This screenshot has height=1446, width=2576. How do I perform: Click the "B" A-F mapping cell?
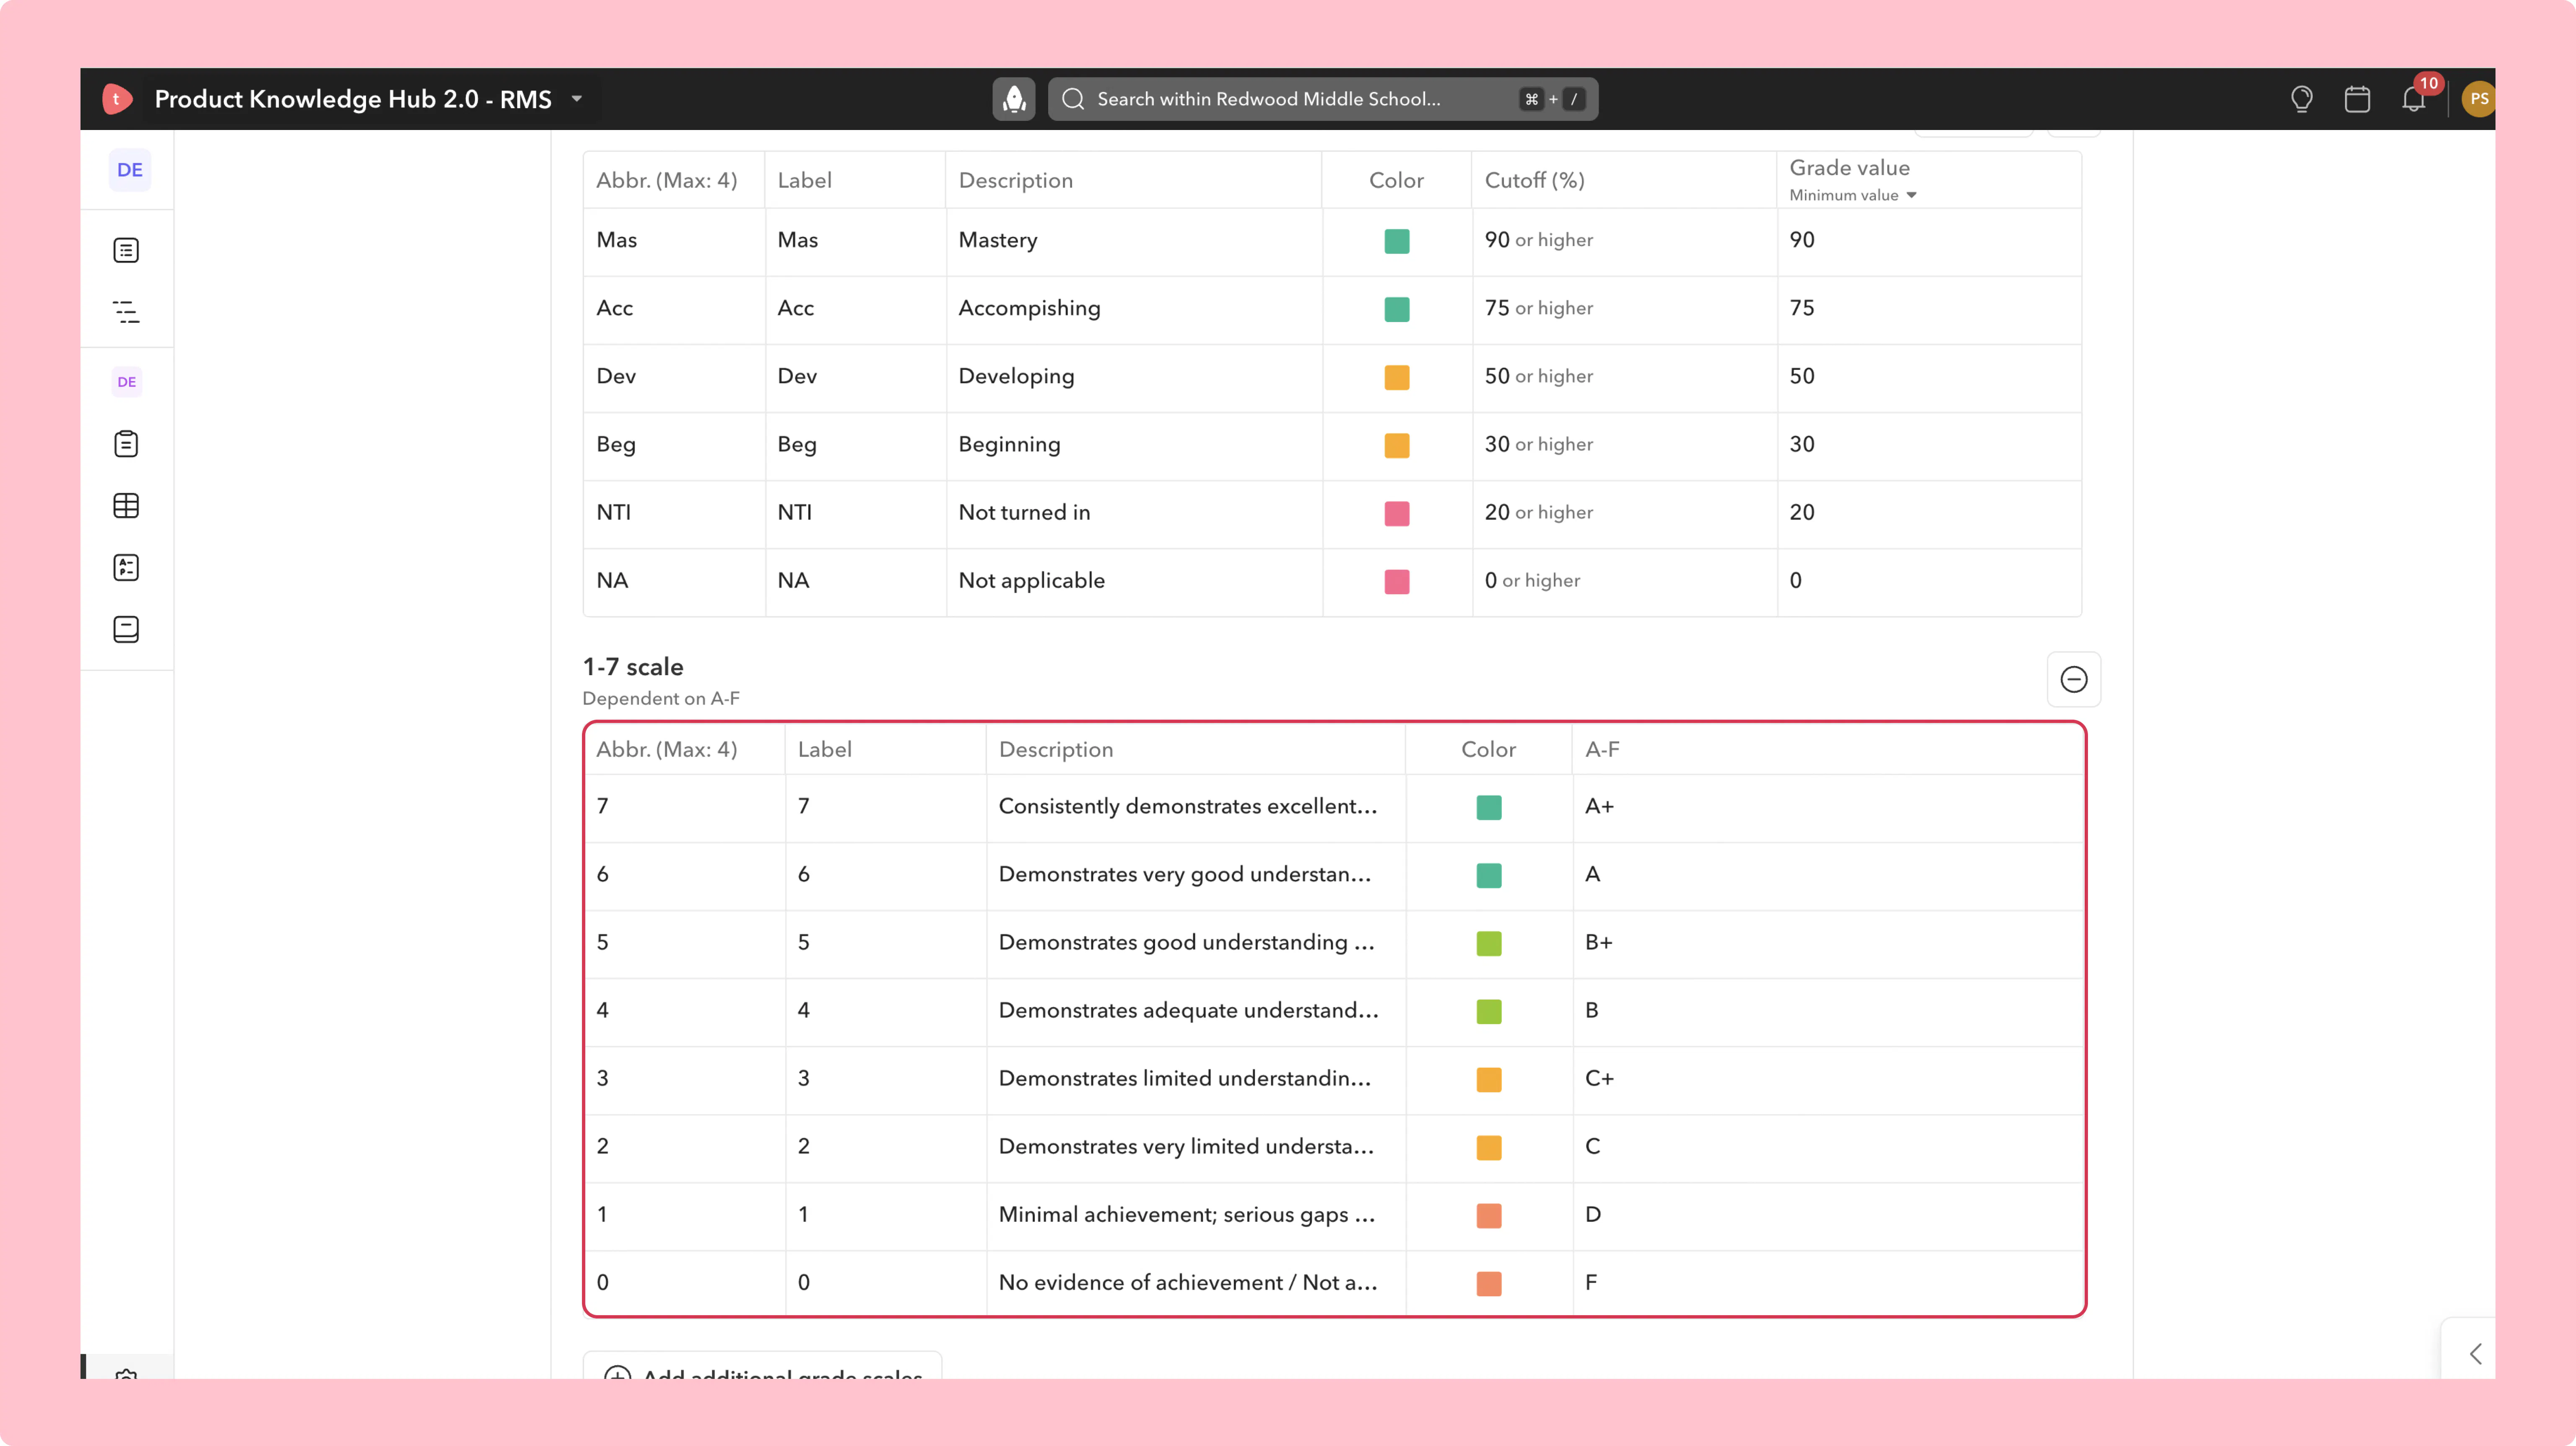click(1828, 1011)
